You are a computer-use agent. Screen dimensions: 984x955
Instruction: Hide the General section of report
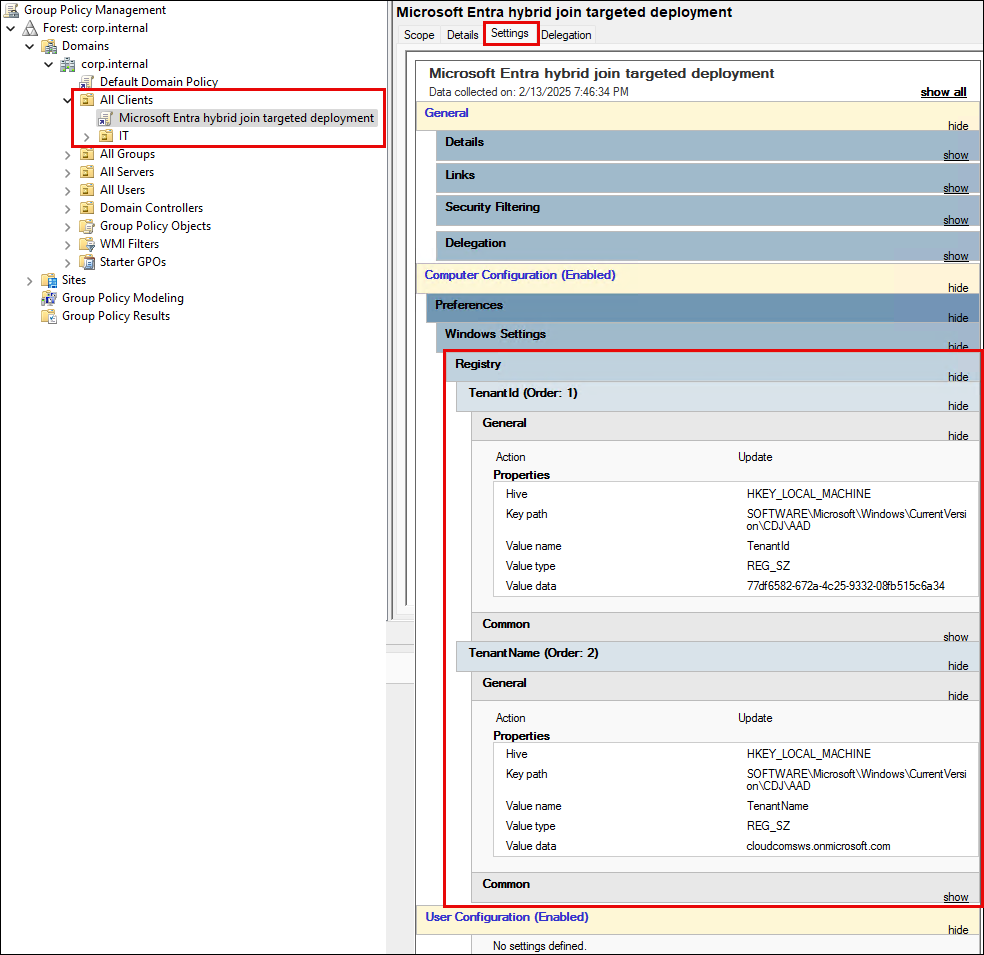pyautogui.click(x=958, y=126)
